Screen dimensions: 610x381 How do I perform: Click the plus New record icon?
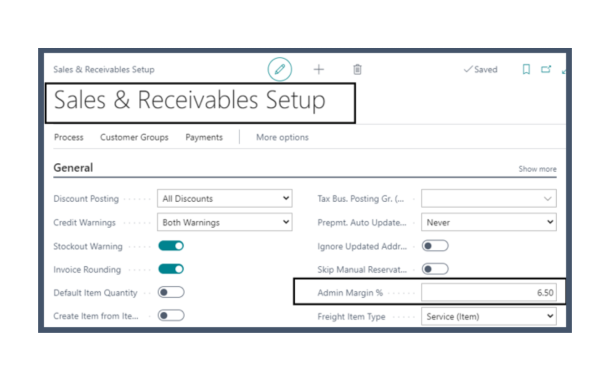point(319,69)
